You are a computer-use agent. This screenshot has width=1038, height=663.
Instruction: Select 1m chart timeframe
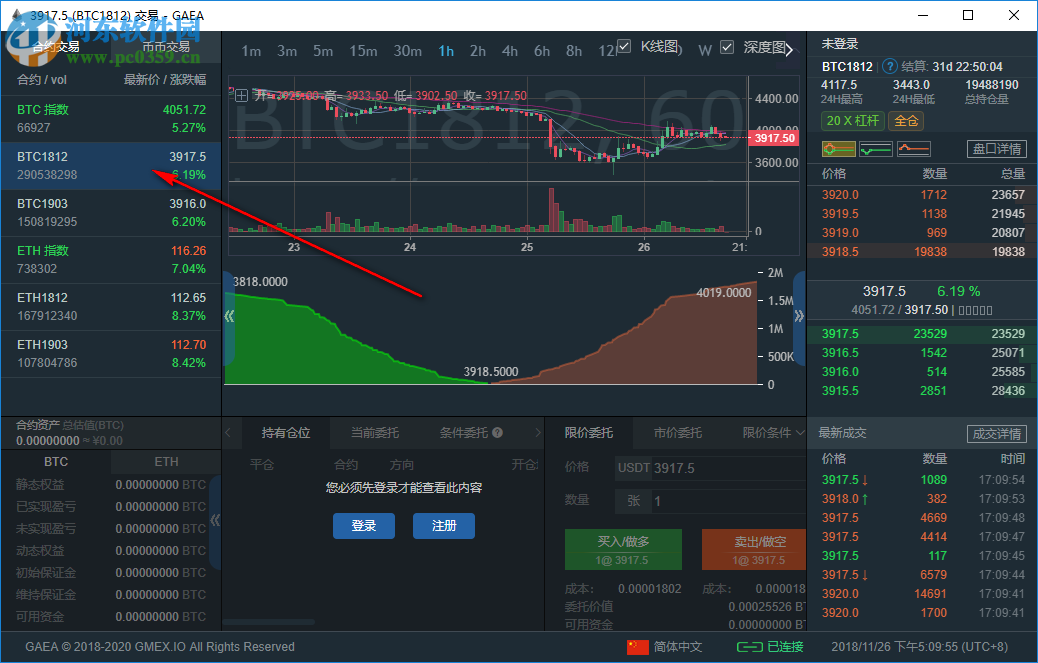(251, 51)
